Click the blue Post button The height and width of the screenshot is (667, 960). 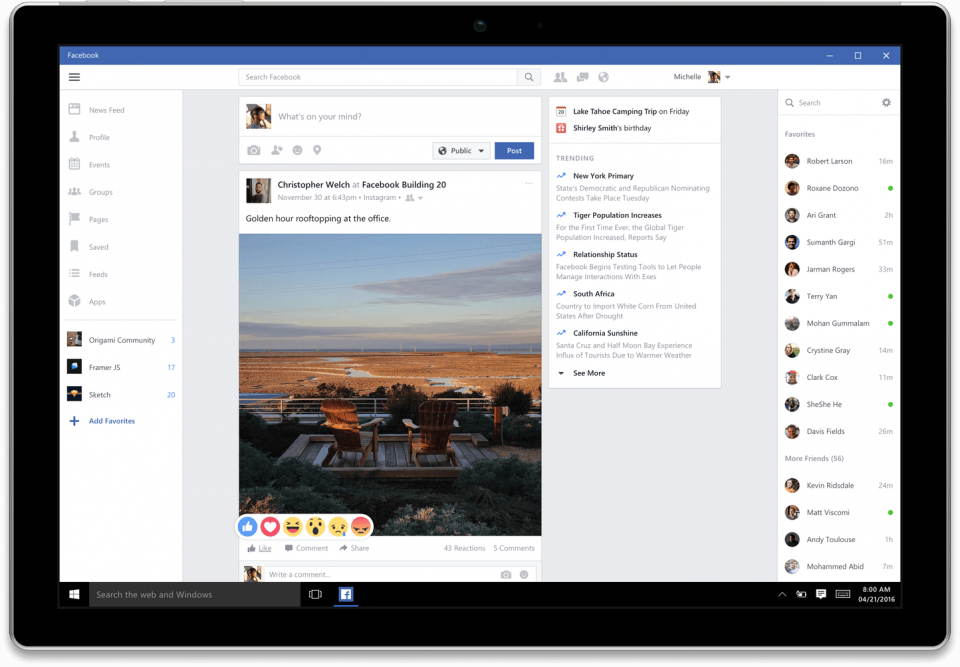(x=514, y=150)
